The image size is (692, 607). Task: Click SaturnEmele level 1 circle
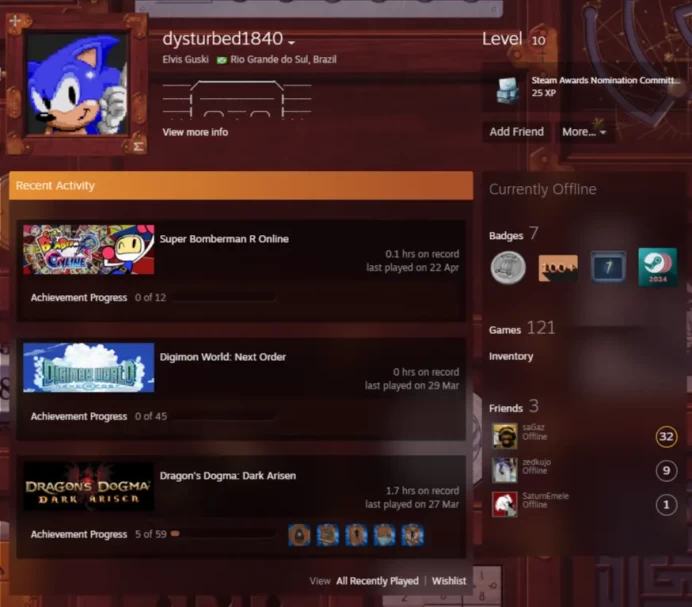[666, 505]
